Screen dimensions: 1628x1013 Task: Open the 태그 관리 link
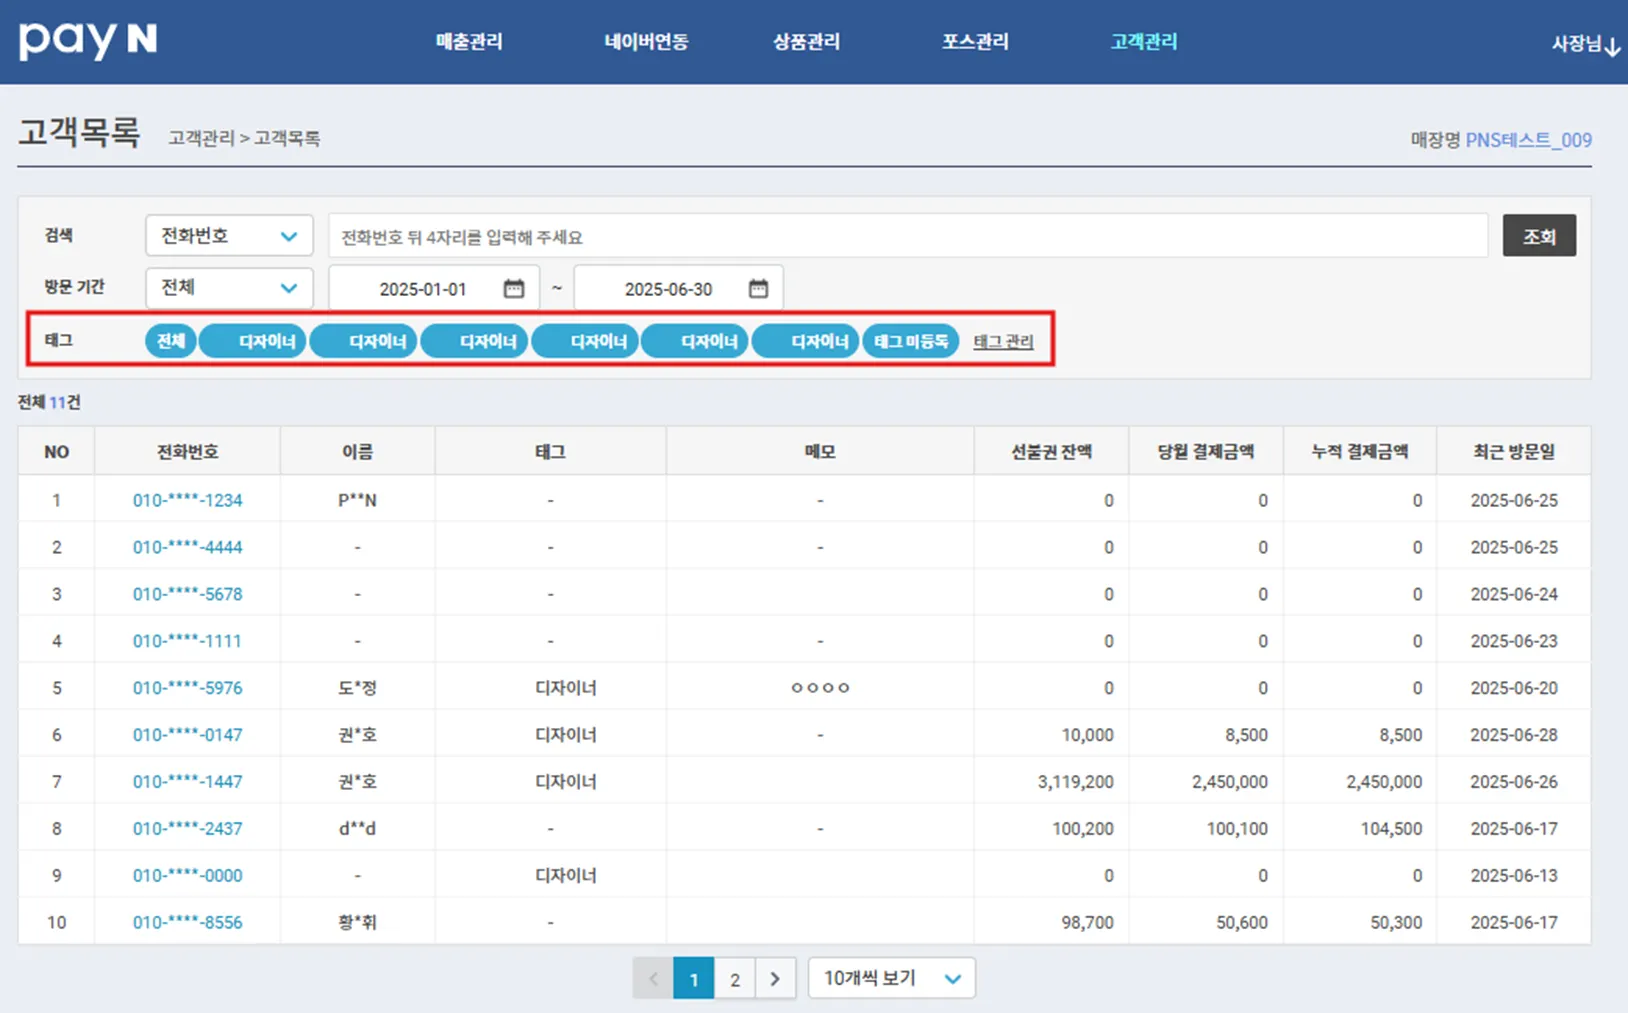(1003, 341)
